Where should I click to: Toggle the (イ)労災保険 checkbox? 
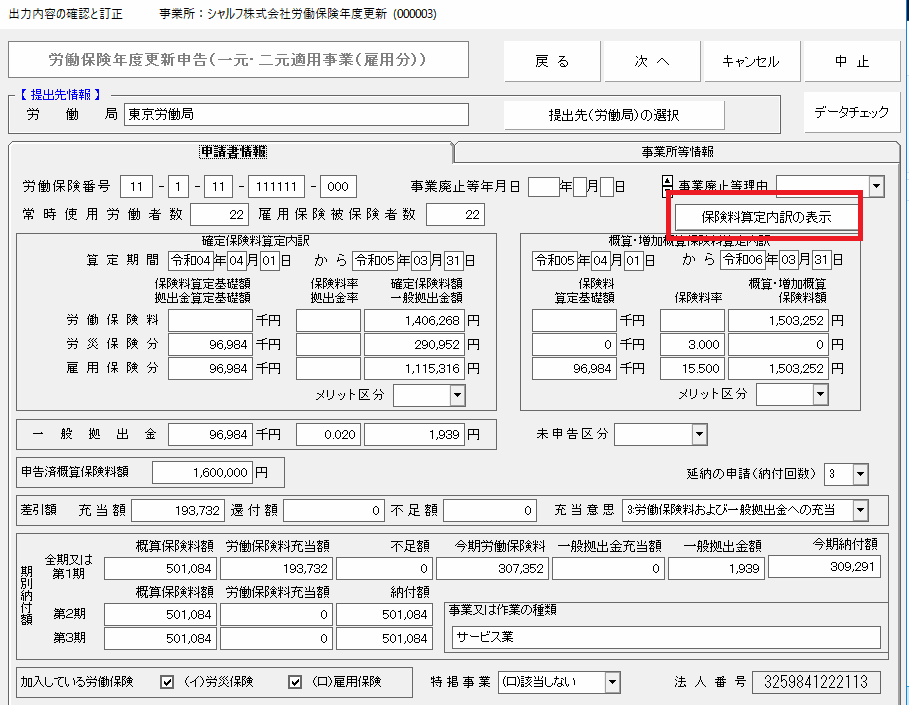pos(168,682)
